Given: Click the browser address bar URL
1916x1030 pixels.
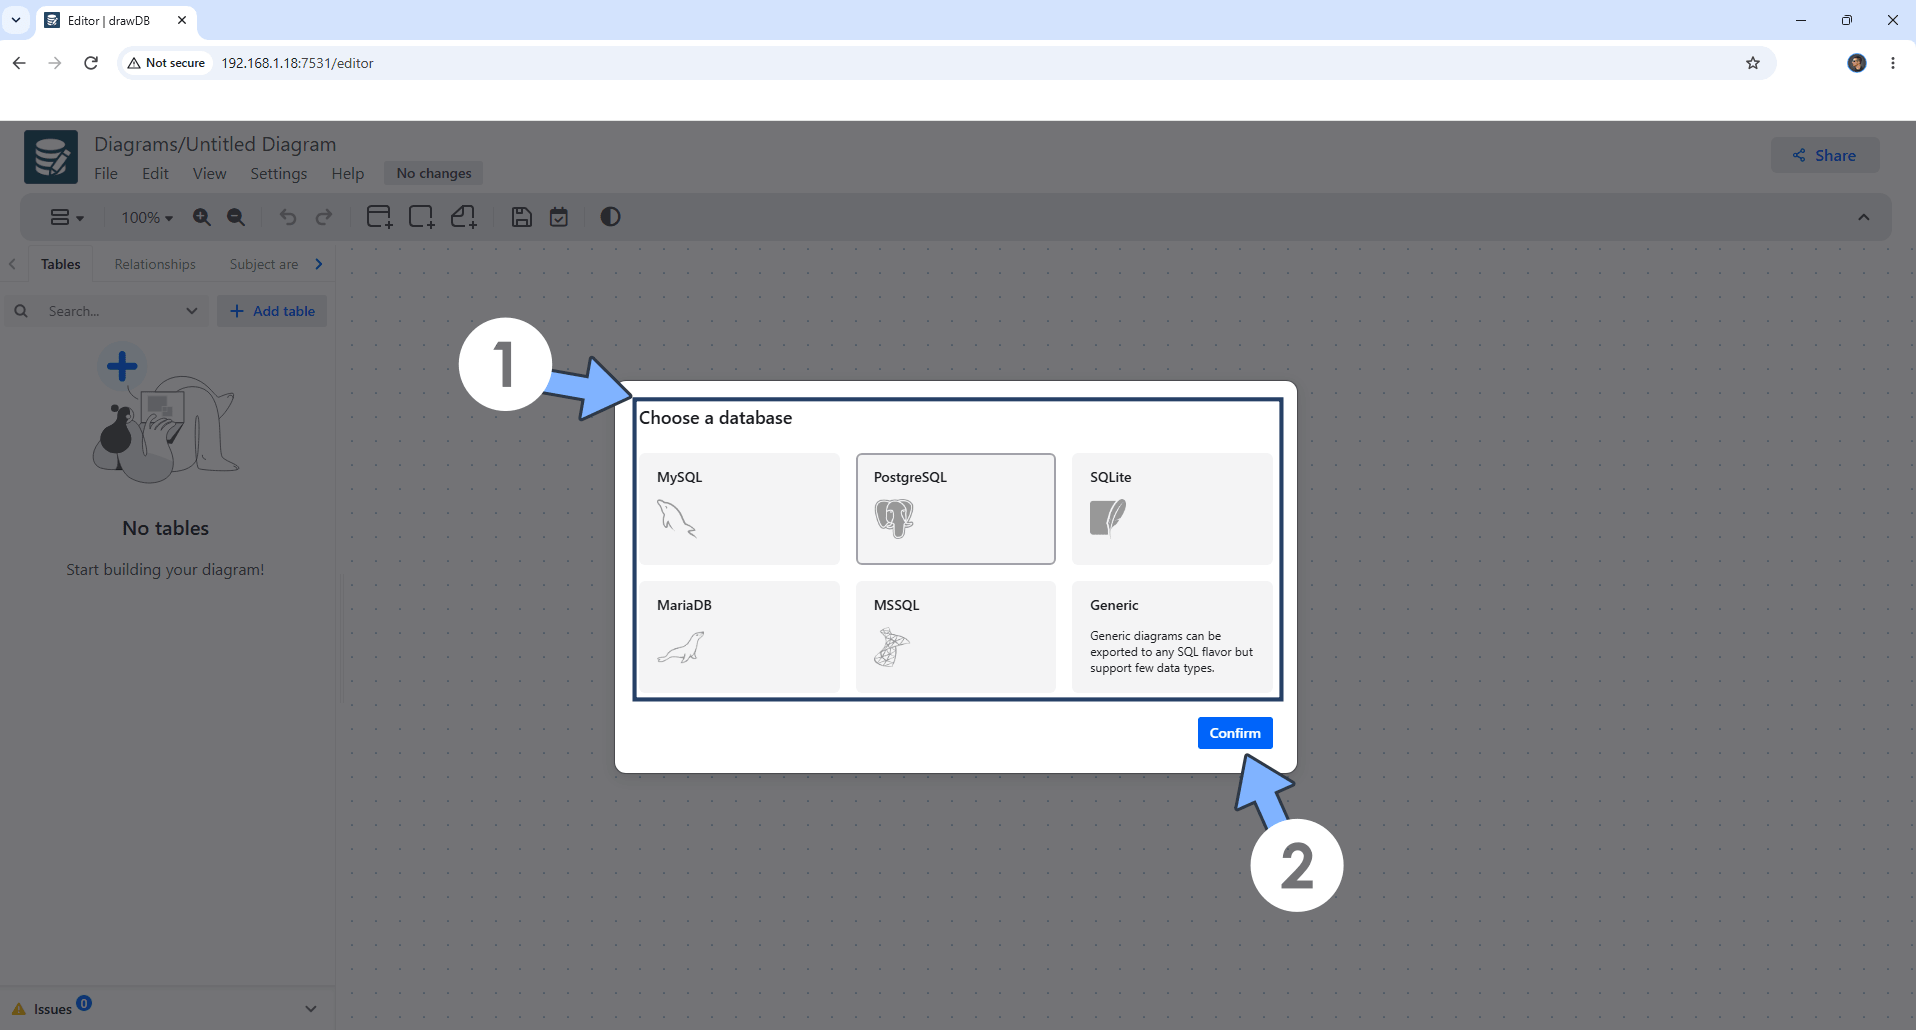Looking at the screenshot, I should (298, 63).
